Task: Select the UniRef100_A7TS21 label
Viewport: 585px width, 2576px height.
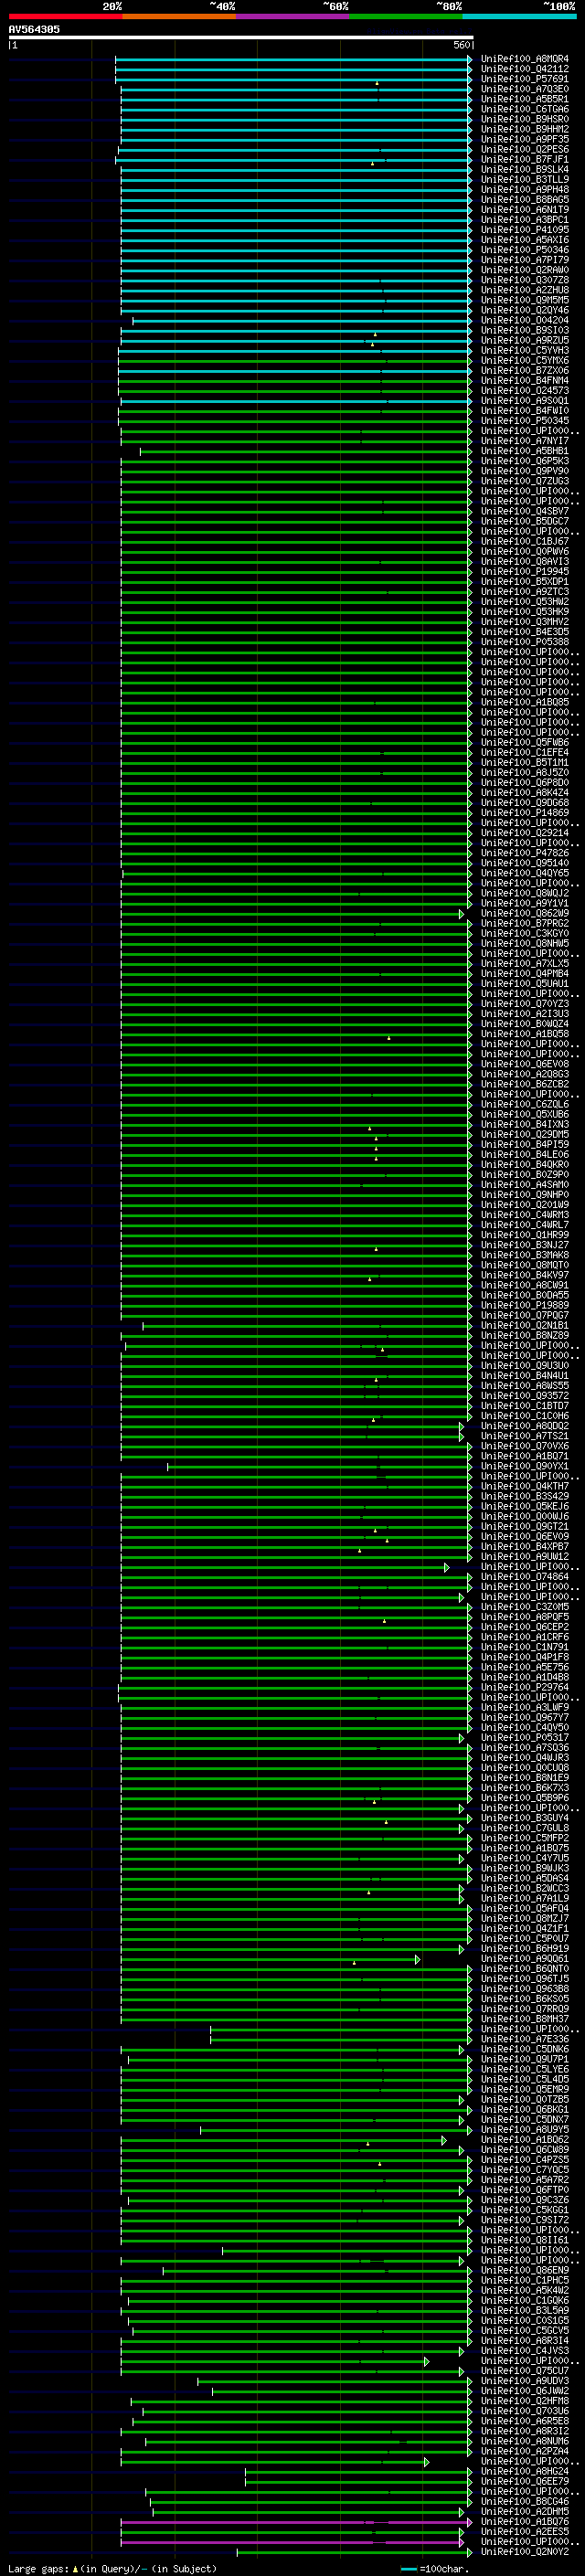Action: (525, 1436)
